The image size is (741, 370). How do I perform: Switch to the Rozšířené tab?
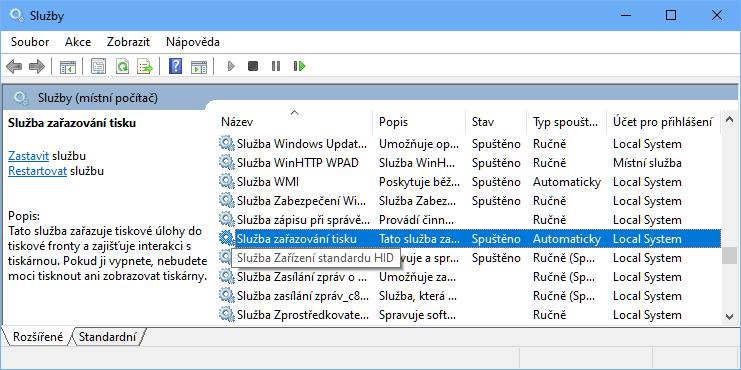[38, 337]
